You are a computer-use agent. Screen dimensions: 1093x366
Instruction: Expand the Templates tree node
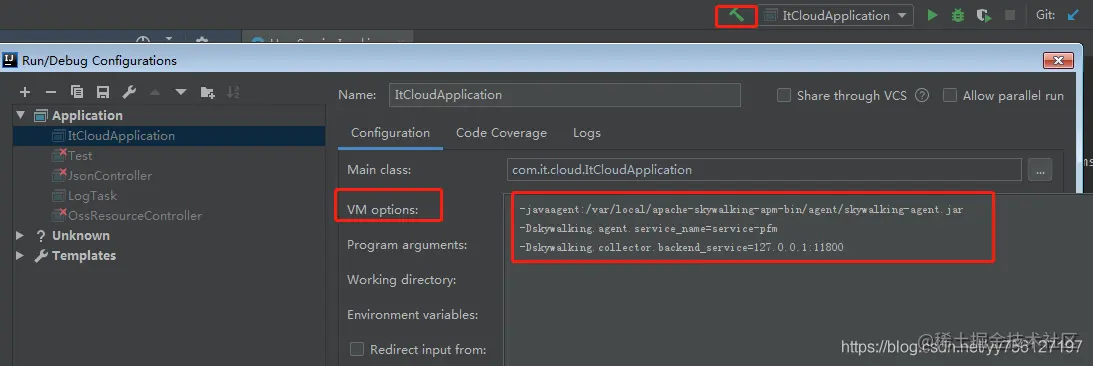(20, 256)
